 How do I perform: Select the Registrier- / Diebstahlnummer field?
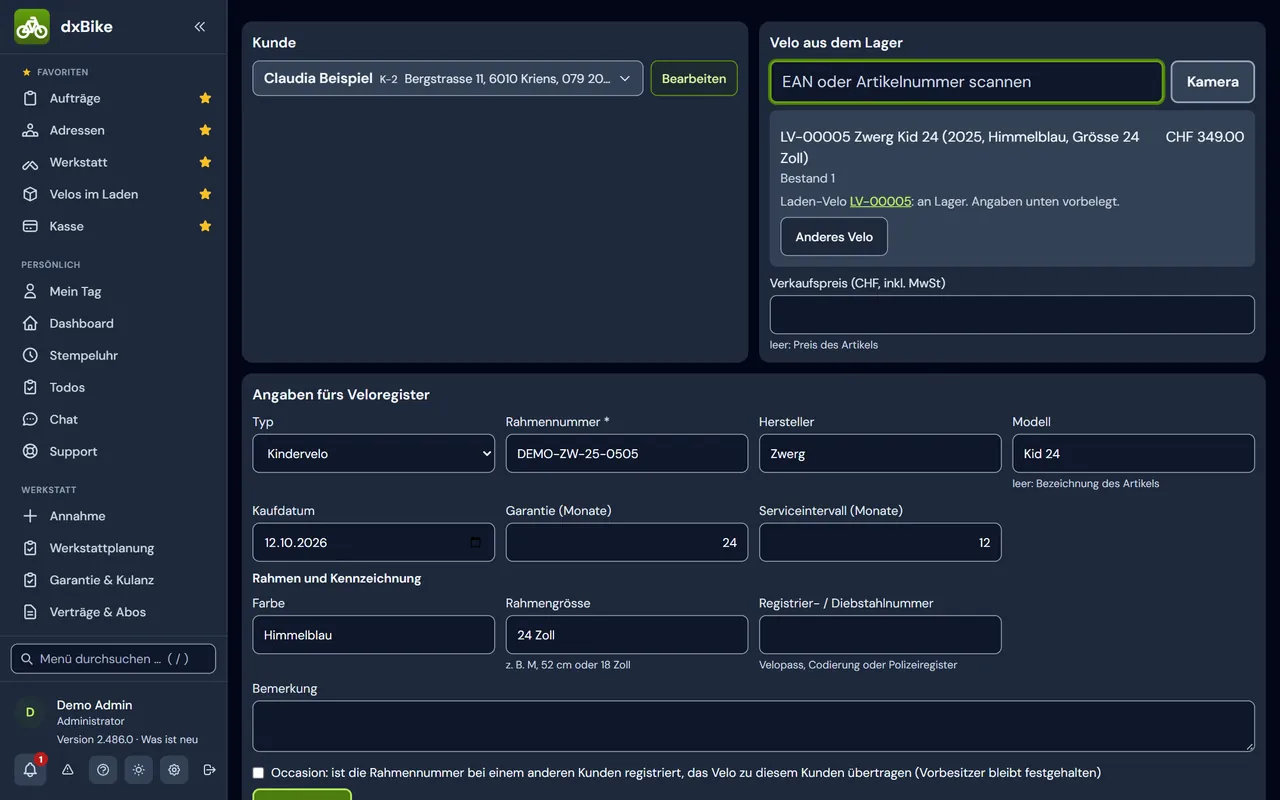pos(880,635)
